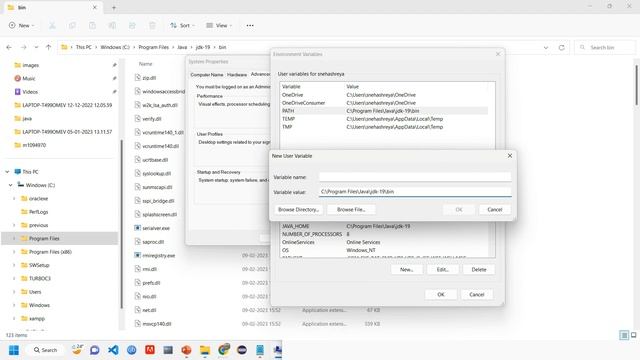Click Java in the address breadcrumb
Screen dimensions: 640x360
(182, 47)
